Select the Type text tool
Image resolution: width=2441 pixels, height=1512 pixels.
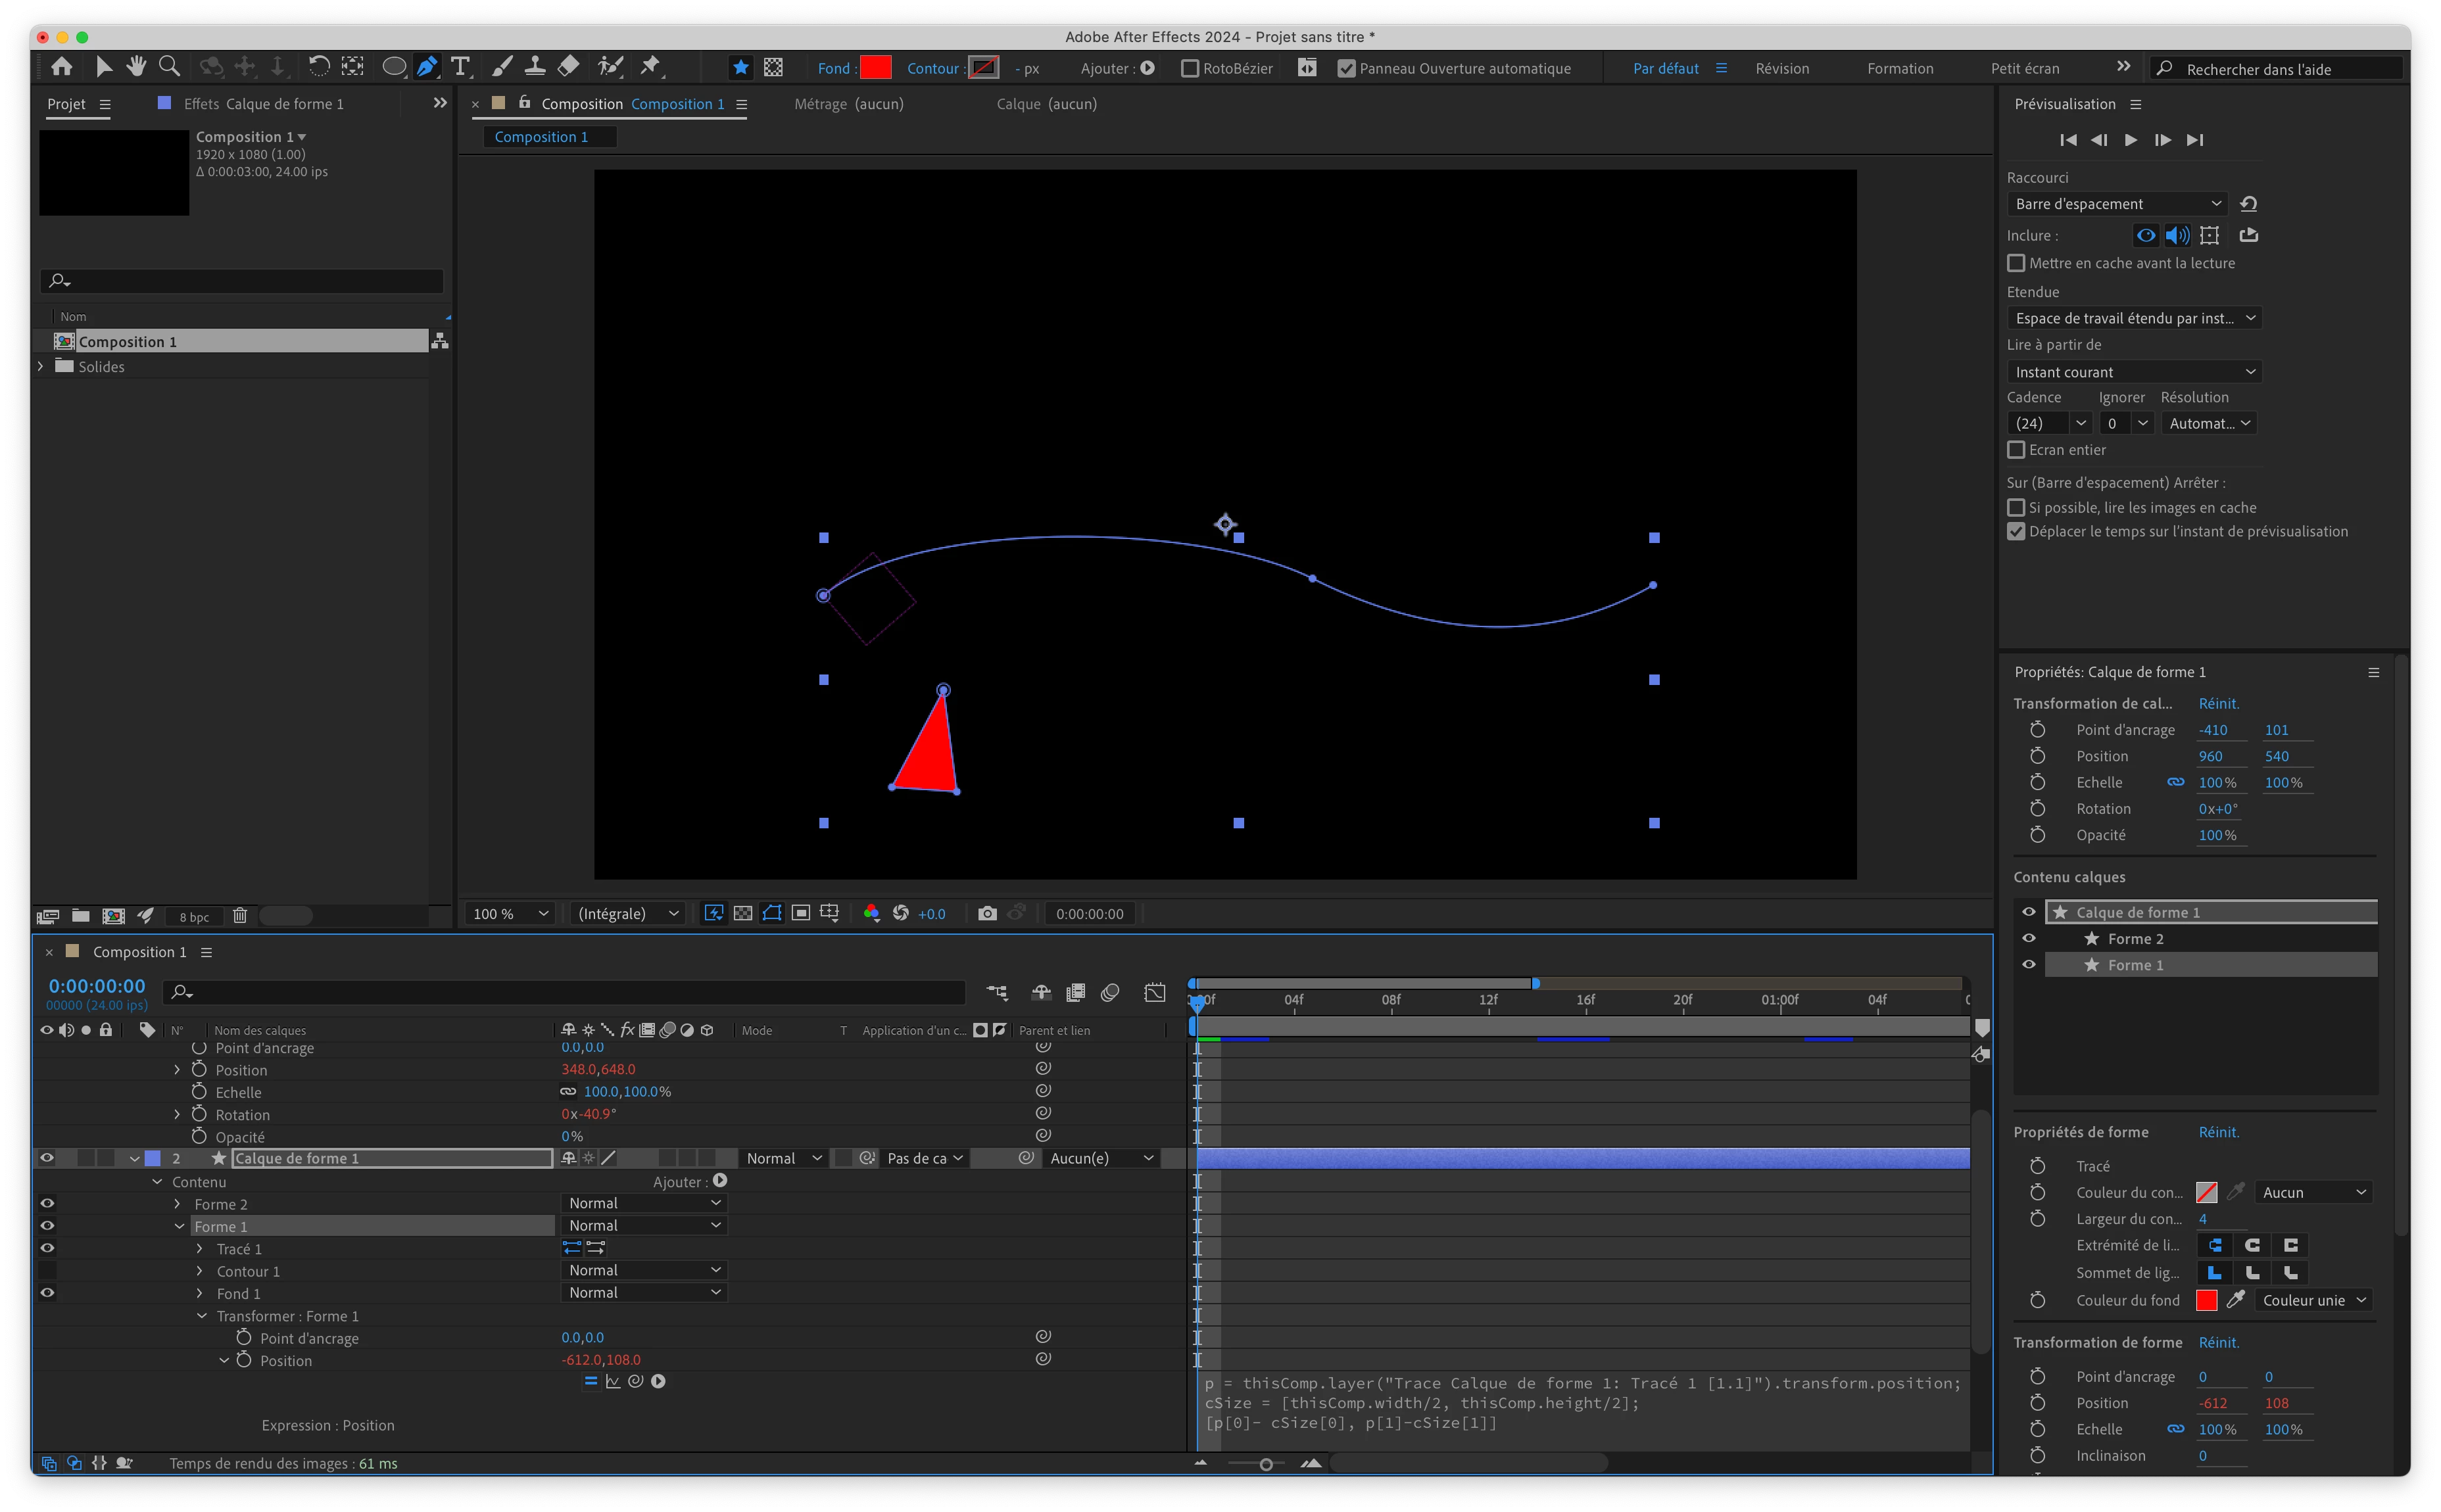[x=460, y=67]
